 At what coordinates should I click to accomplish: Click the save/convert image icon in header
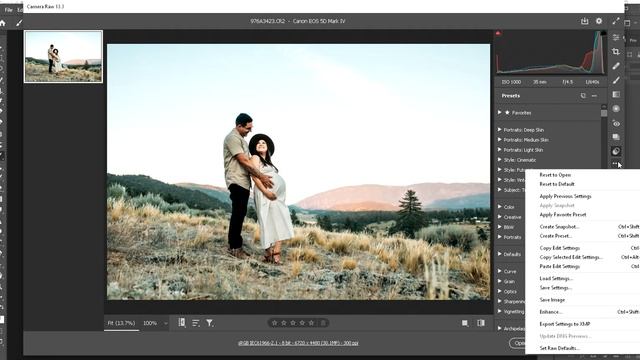(x=584, y=21)
